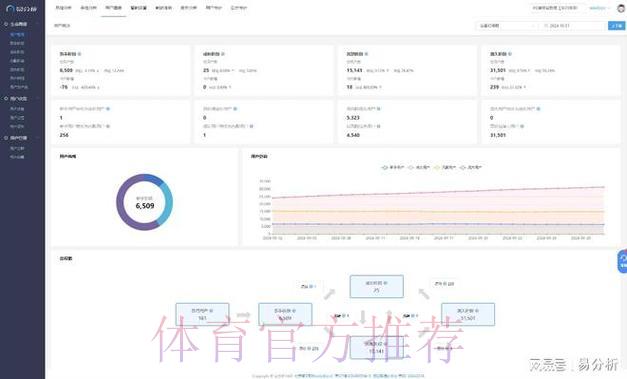Click the flow box showing 31,501
The image size is (627, 379).
pos(468,314)
